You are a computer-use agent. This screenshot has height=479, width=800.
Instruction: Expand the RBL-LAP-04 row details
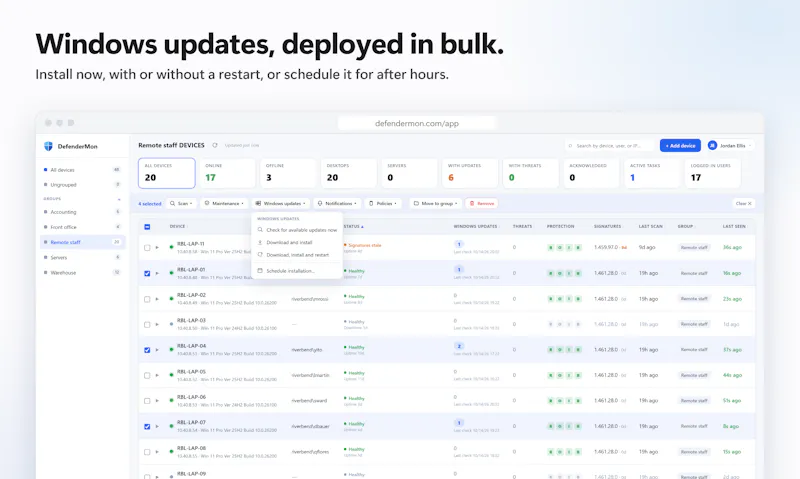click(x=157, y=349)
